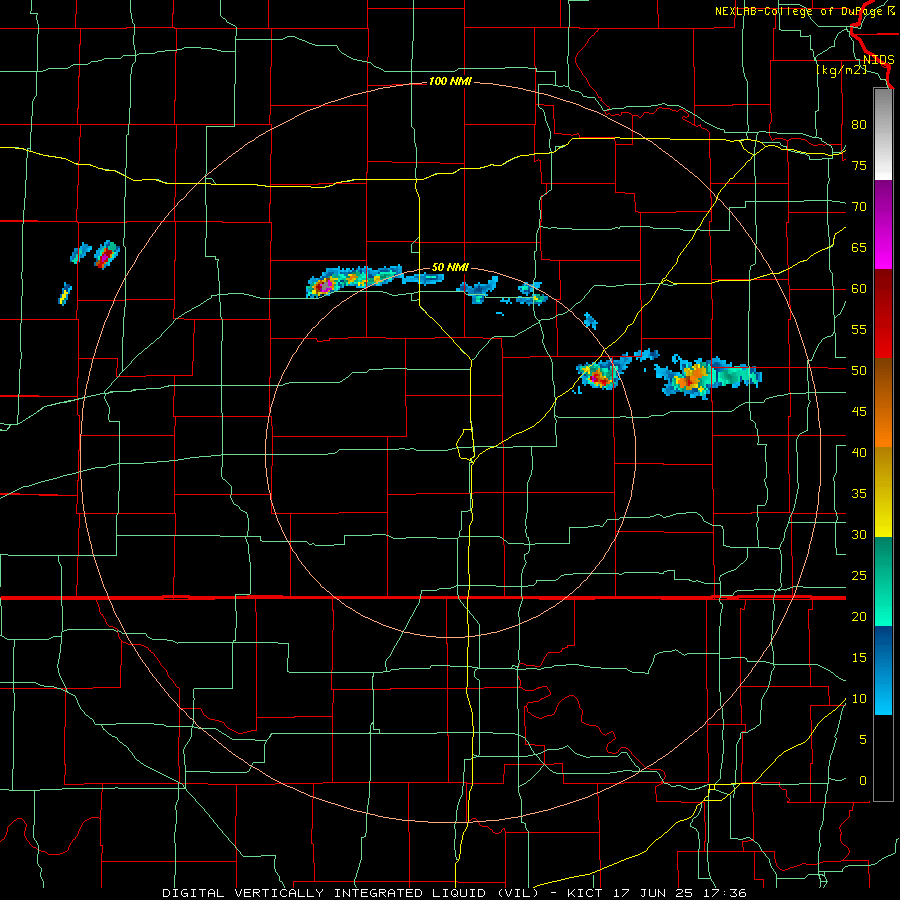Click the 15 value on the color scale

[859, 657]
